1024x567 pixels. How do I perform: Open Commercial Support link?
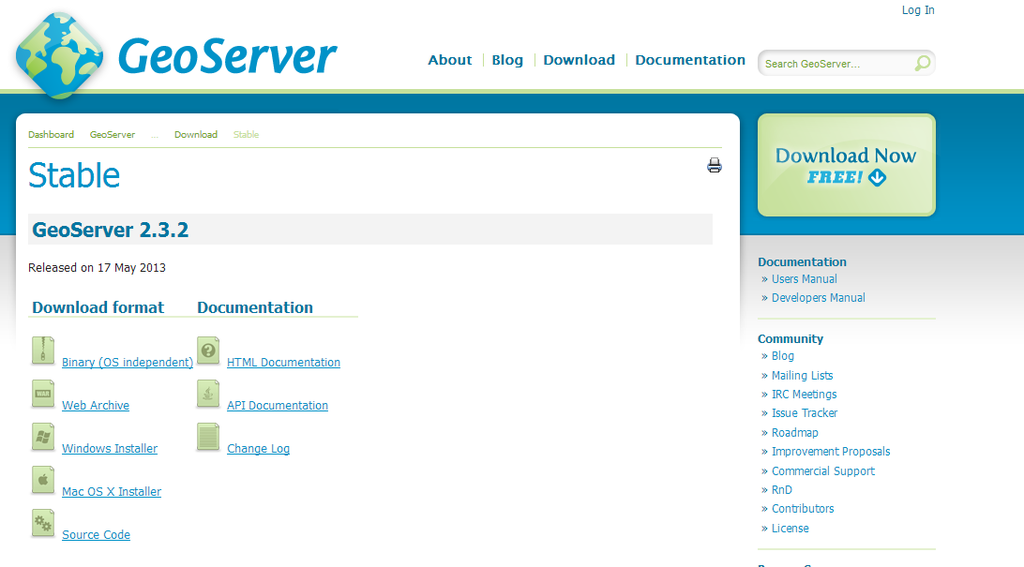(x=823, y=471)
